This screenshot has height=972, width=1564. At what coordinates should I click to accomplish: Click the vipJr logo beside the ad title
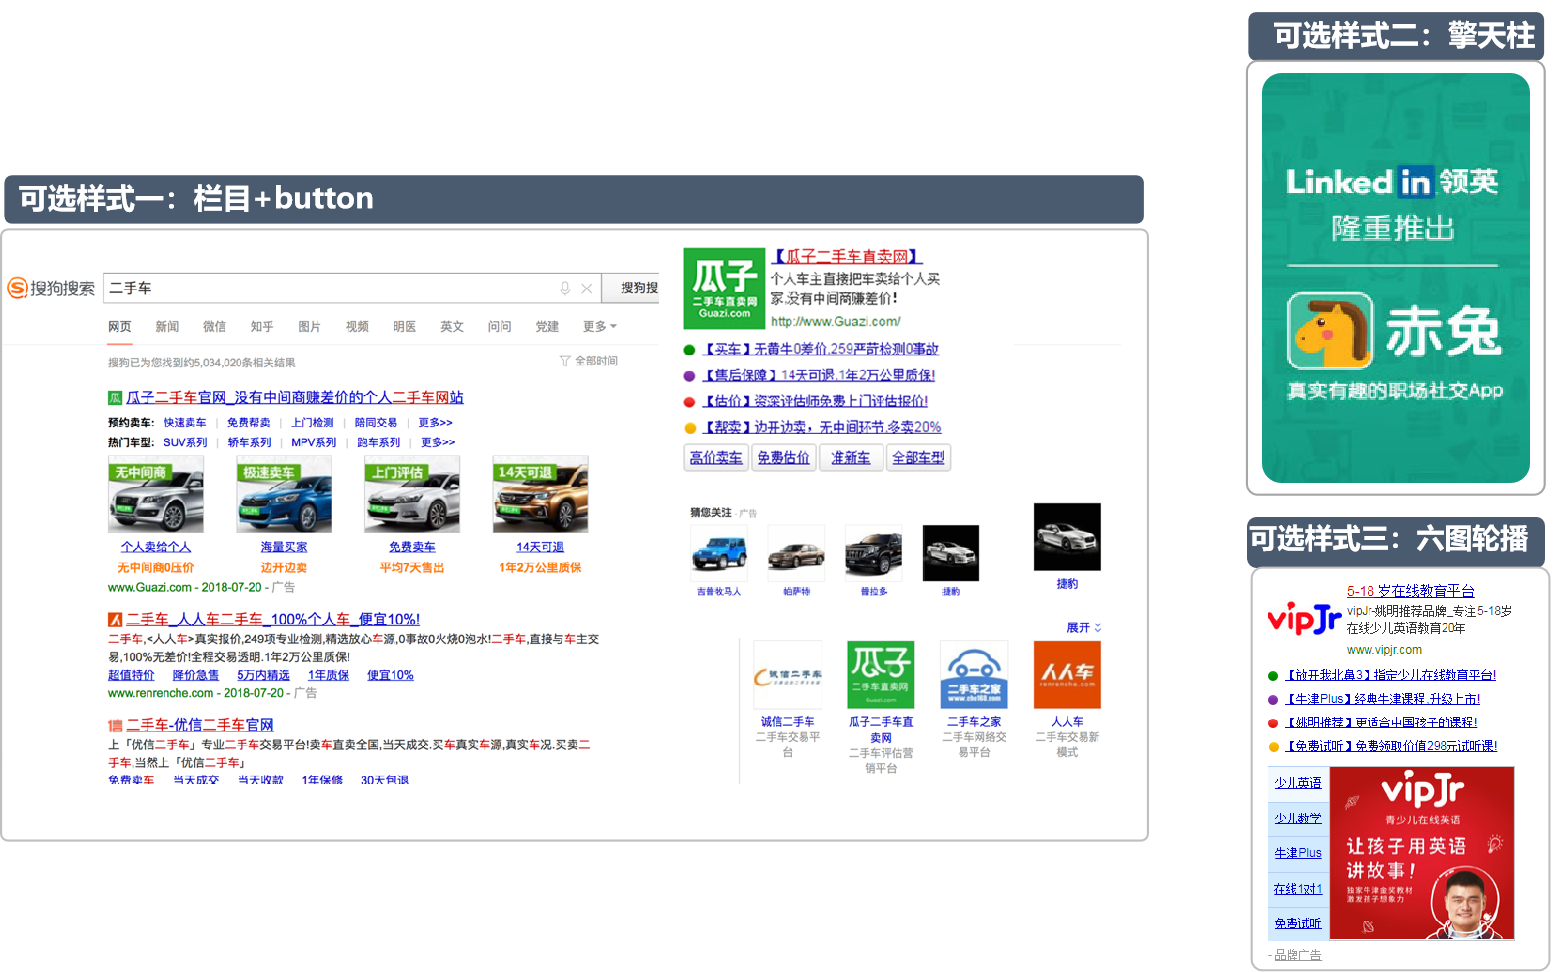pyautogui.click(x=1303, y=619)
